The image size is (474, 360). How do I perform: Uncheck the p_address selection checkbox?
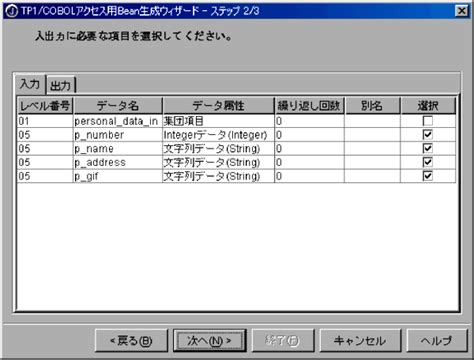pos(428,162)
